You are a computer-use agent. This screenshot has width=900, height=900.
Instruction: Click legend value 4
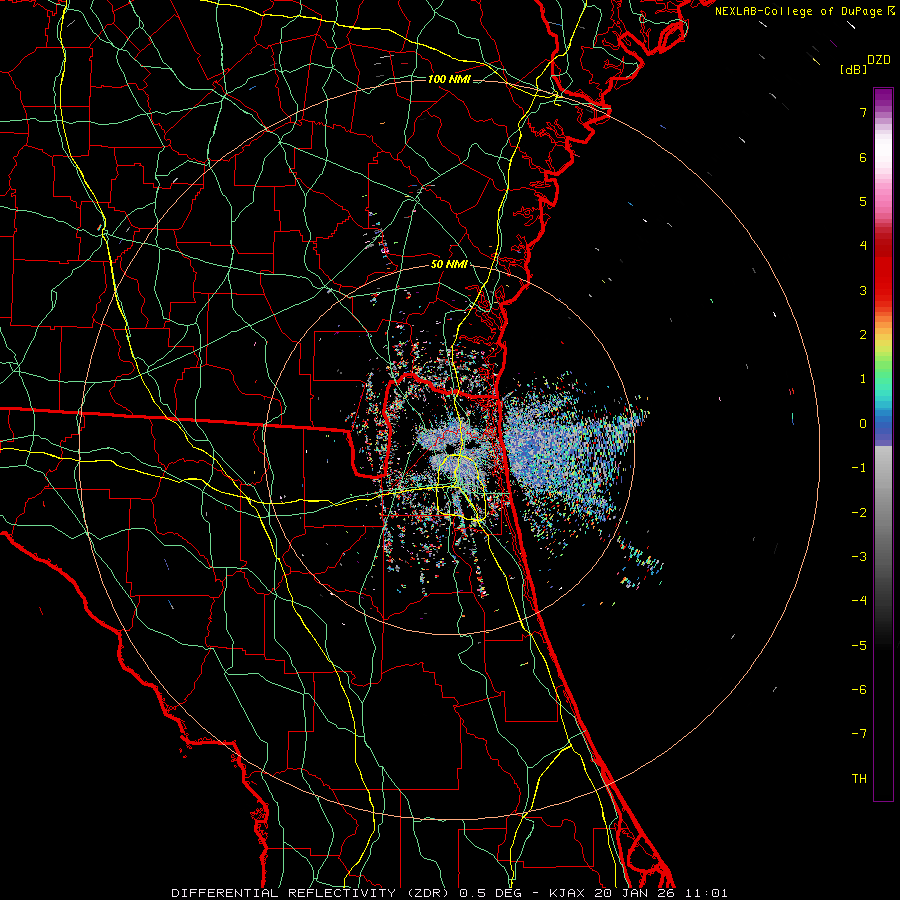tap(863, 246)
